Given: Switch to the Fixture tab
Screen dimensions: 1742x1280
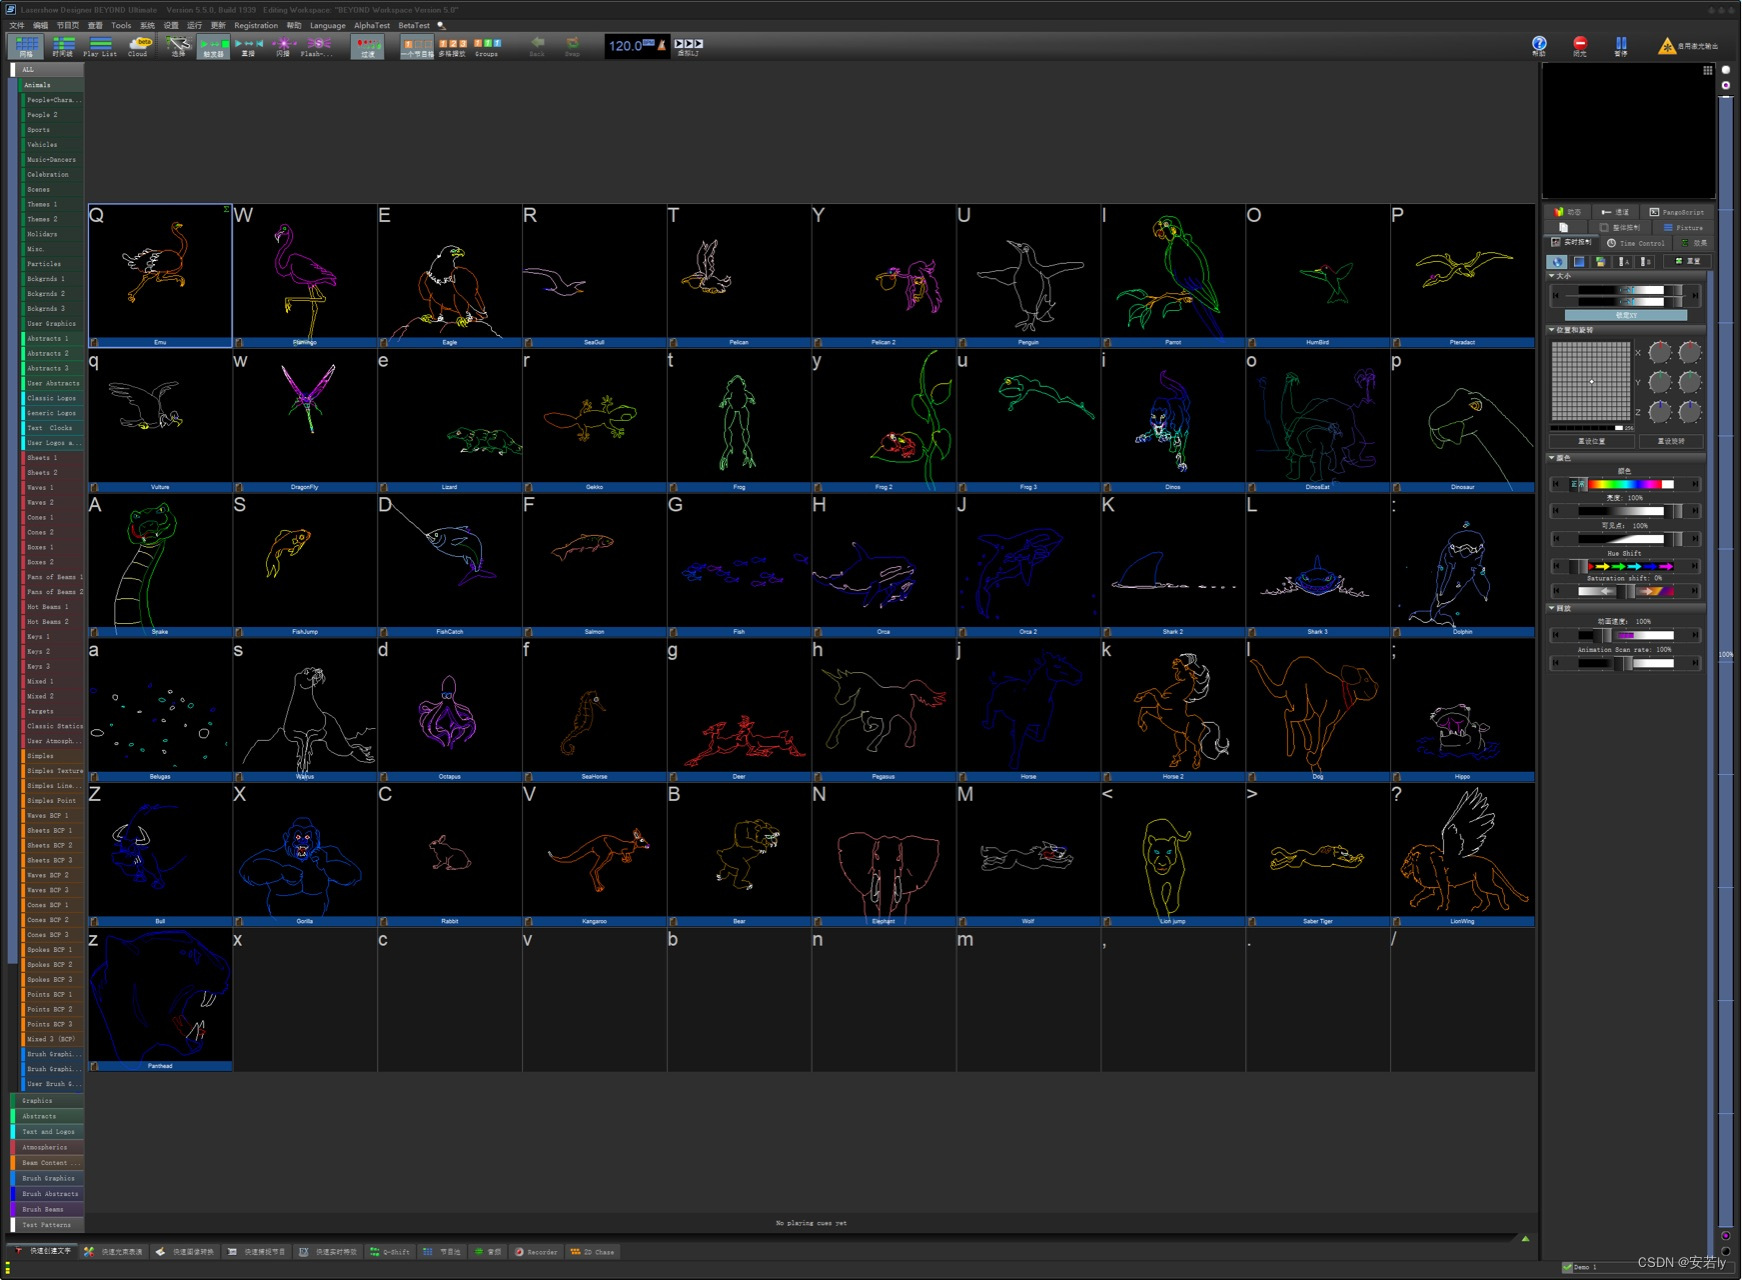Looking at the screenshot, I should (1684, 228).
